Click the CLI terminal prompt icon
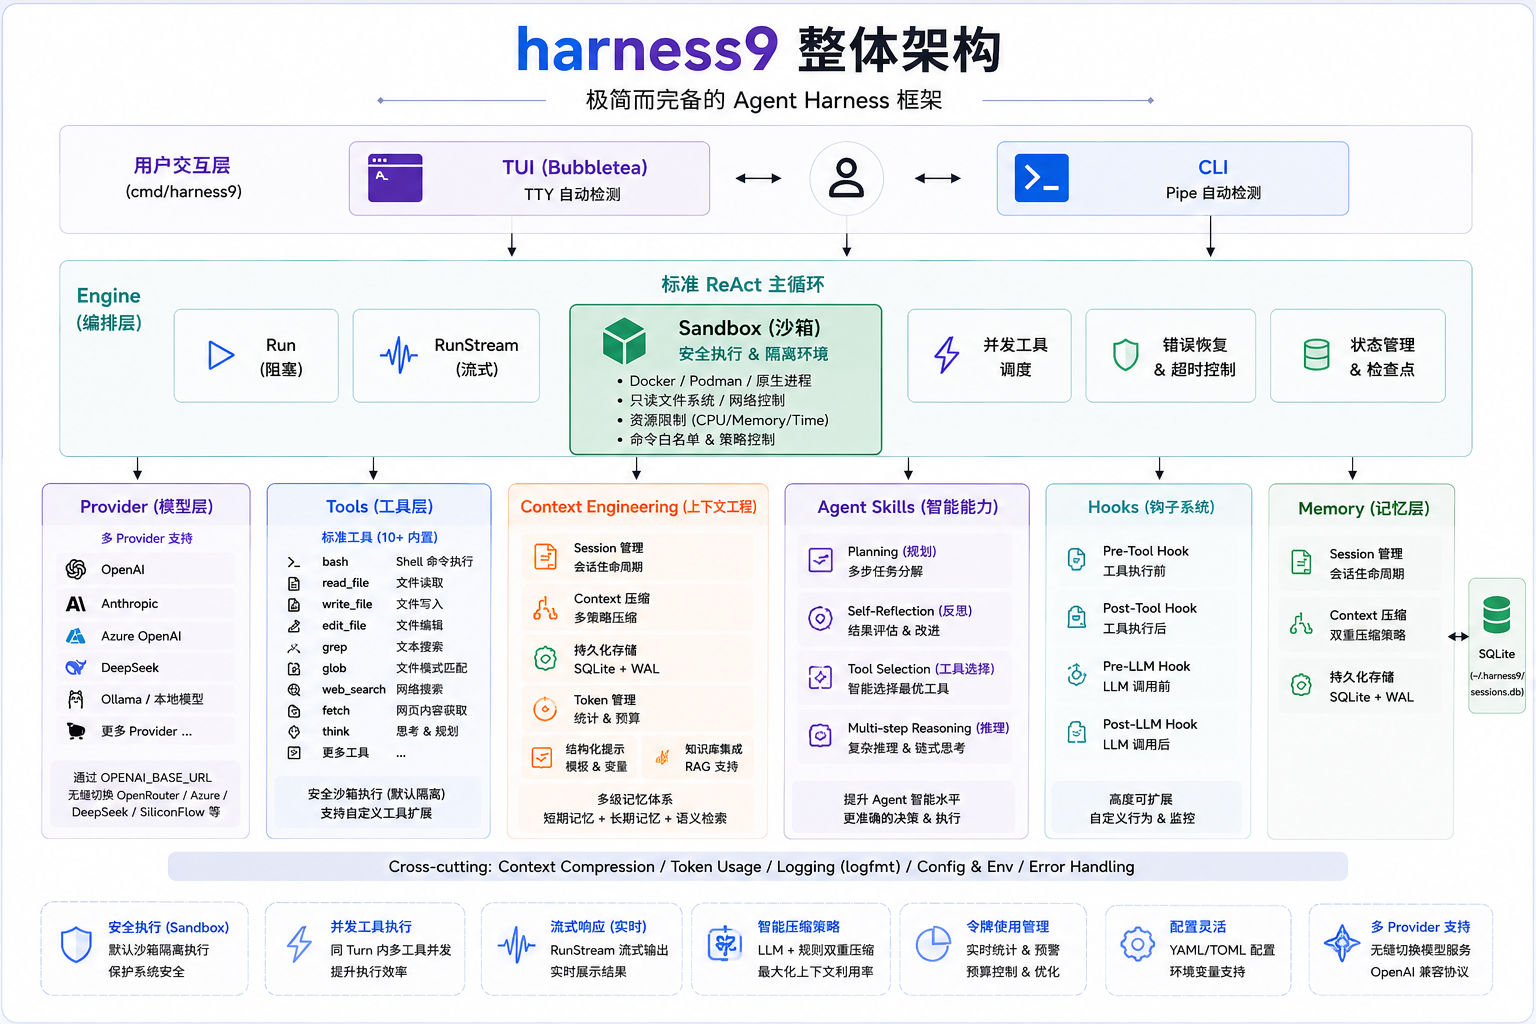Image resolution: width=1536 pixels, height=1024 pixels. click(1041, 178)
